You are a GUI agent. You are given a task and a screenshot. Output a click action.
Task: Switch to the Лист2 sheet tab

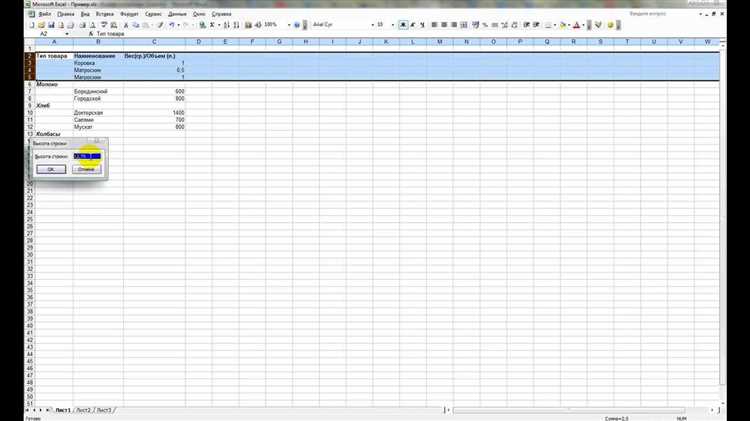point(84,410)
